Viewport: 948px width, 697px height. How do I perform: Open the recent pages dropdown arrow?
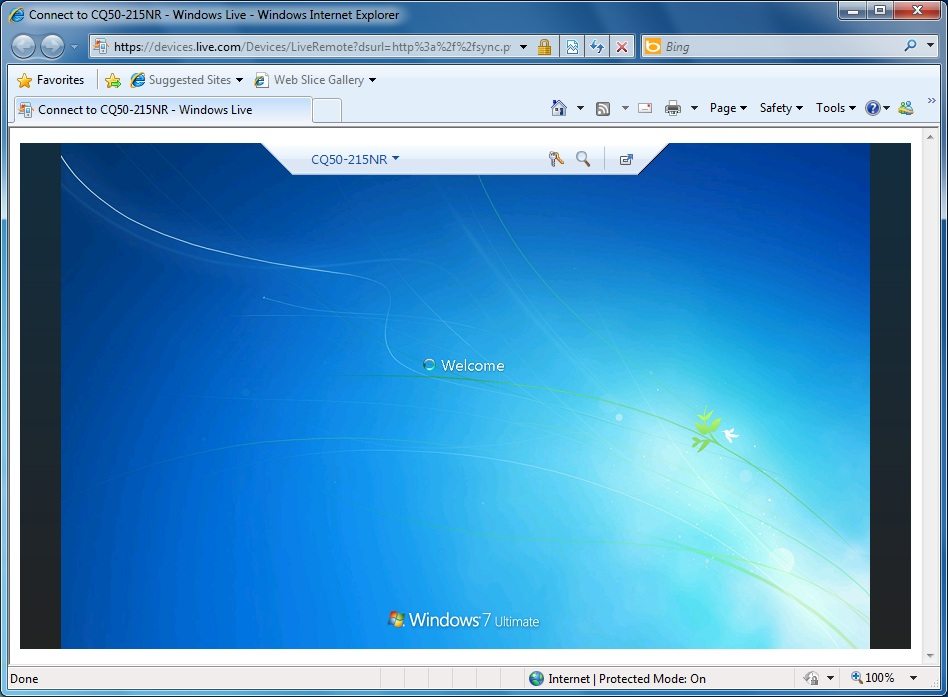pos(74,47)
